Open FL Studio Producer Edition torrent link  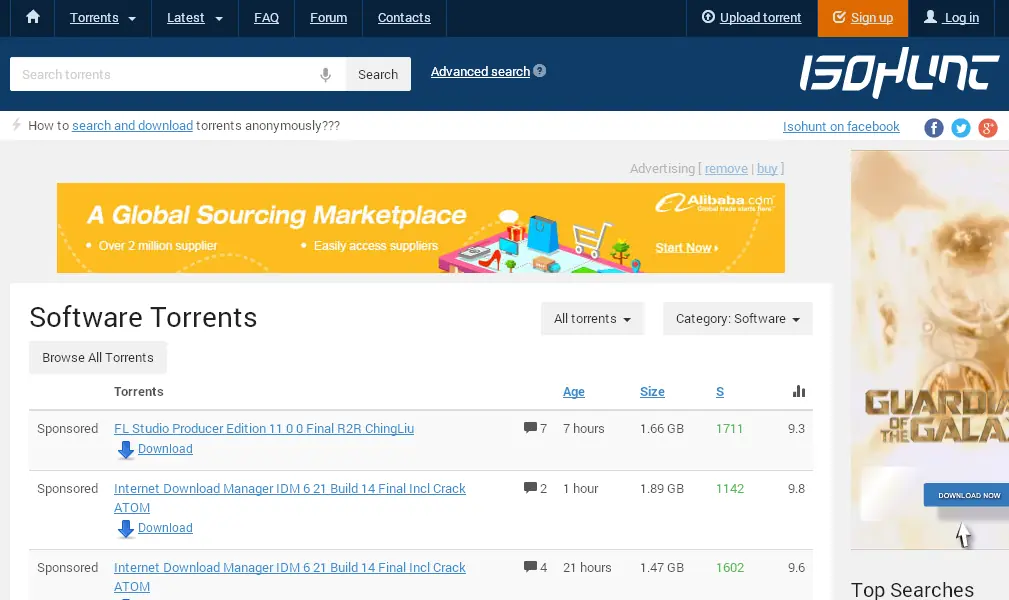(264, 428)
